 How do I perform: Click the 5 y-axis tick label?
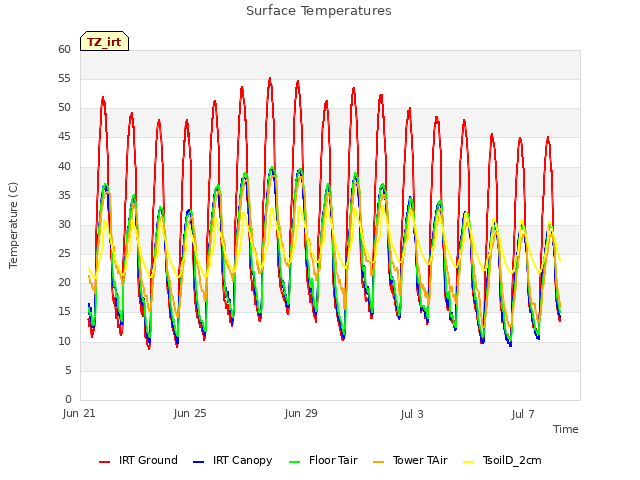[x=68, y=371]
